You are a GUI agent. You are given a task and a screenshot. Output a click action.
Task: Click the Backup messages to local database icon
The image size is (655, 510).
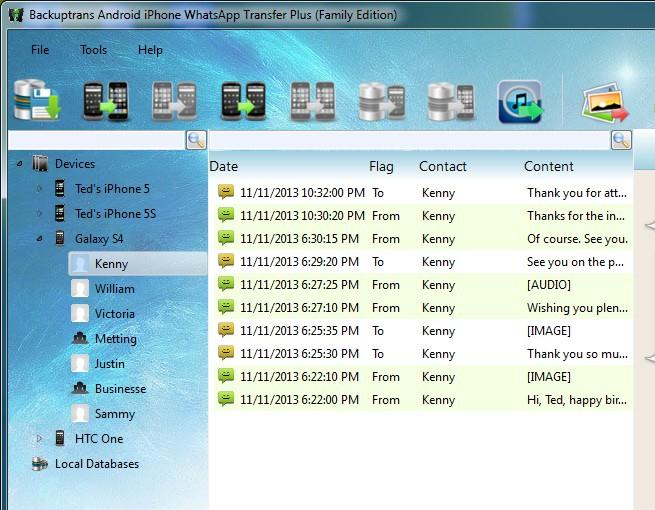click(36, 100)
